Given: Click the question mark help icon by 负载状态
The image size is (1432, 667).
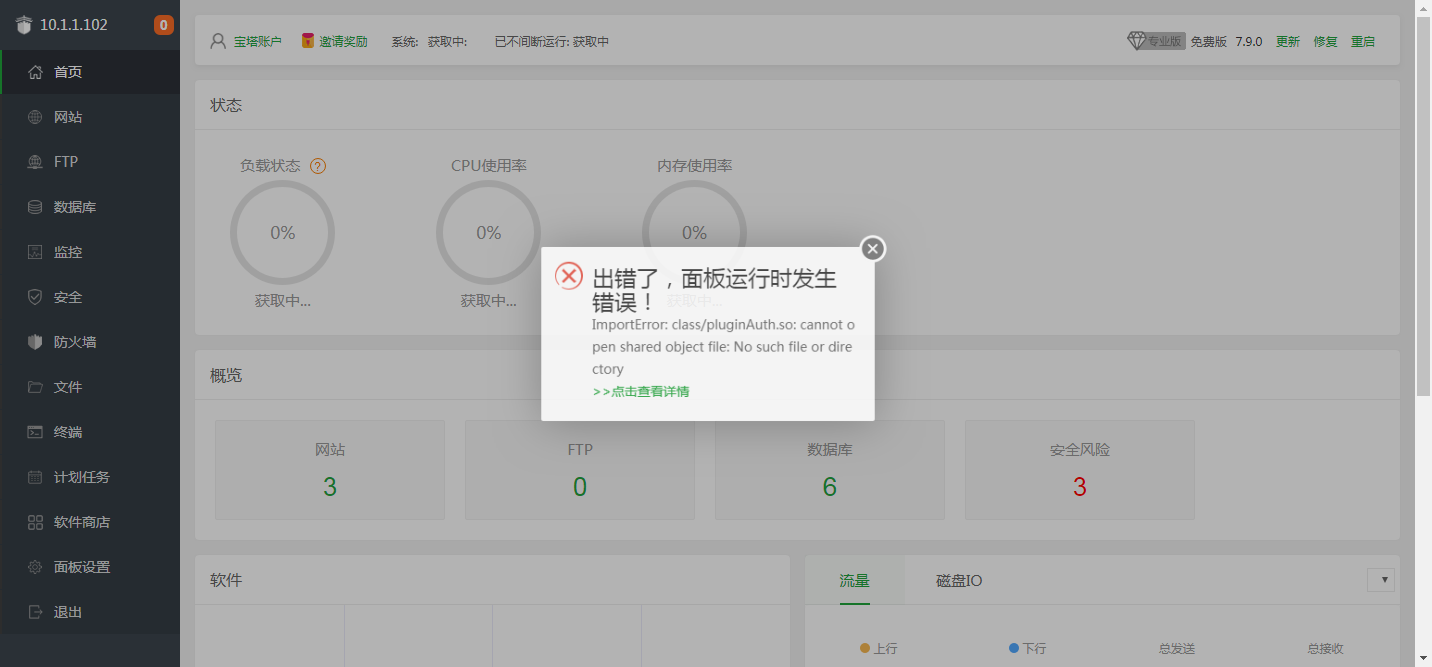Looking at the screenshot, I should click(x=318, y=166).
